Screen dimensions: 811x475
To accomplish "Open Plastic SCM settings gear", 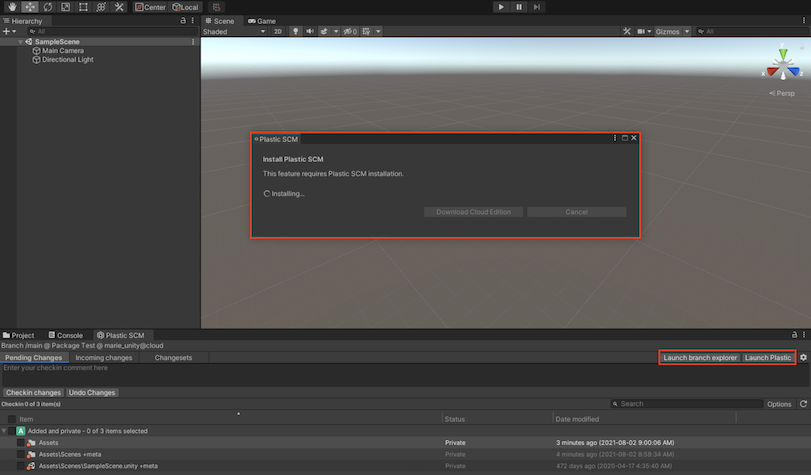I will [x=803, y=357].
